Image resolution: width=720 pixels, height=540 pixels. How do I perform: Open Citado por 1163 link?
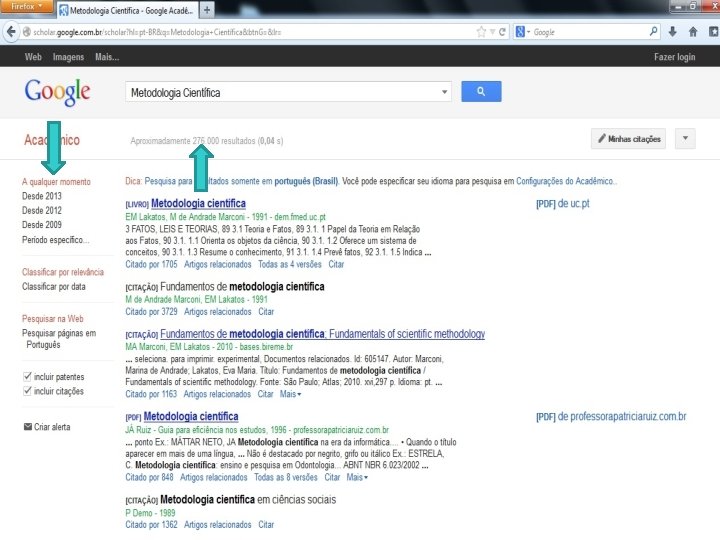(x=151, y=394)
